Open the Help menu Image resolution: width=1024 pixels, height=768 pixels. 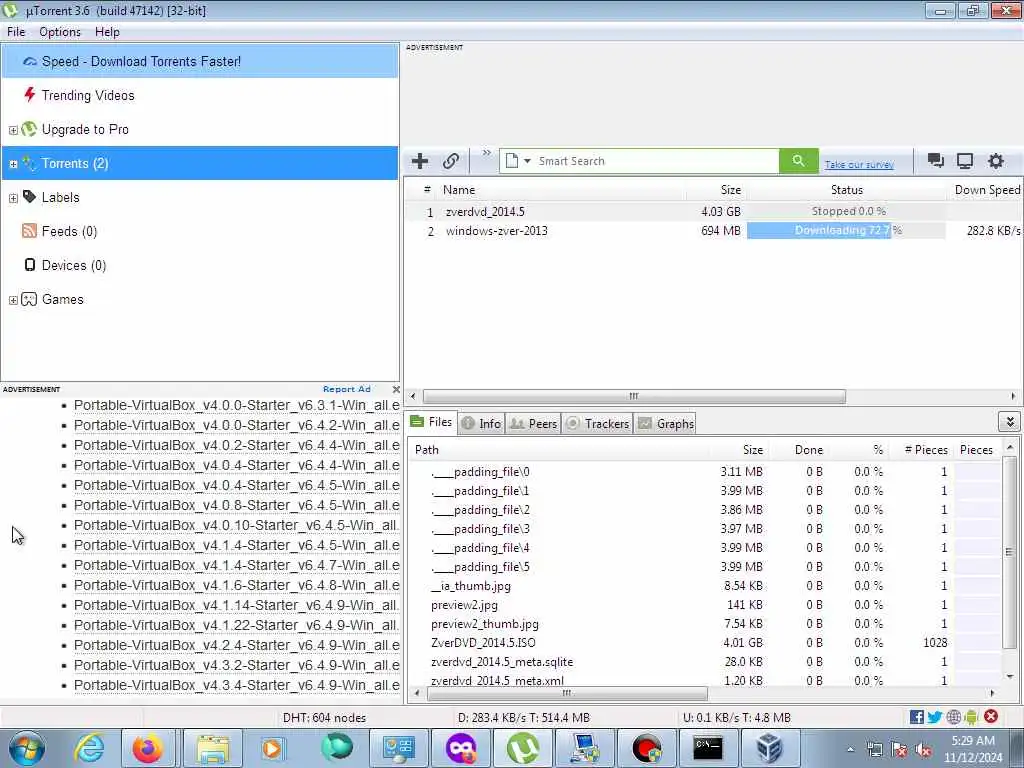click(107, 32)
